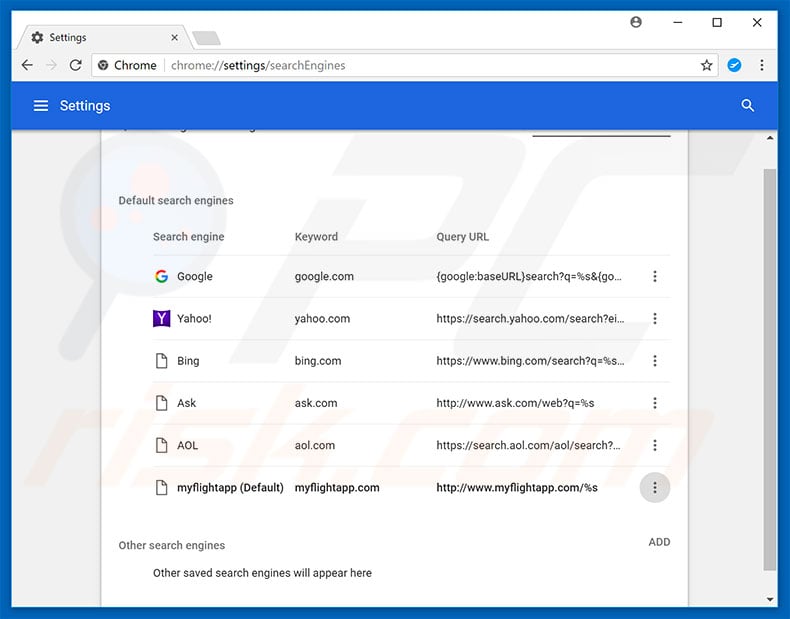This screenshot has height=619, width=790.
Task: Open the Chrome profile avatar
Action: pyautogui.click(x=636, y=22)
